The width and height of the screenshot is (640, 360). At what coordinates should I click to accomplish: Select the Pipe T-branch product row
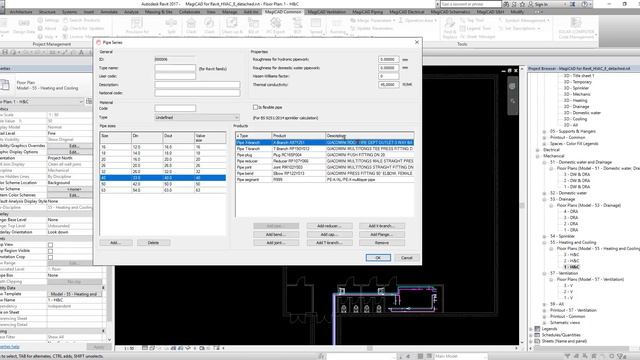325,149
